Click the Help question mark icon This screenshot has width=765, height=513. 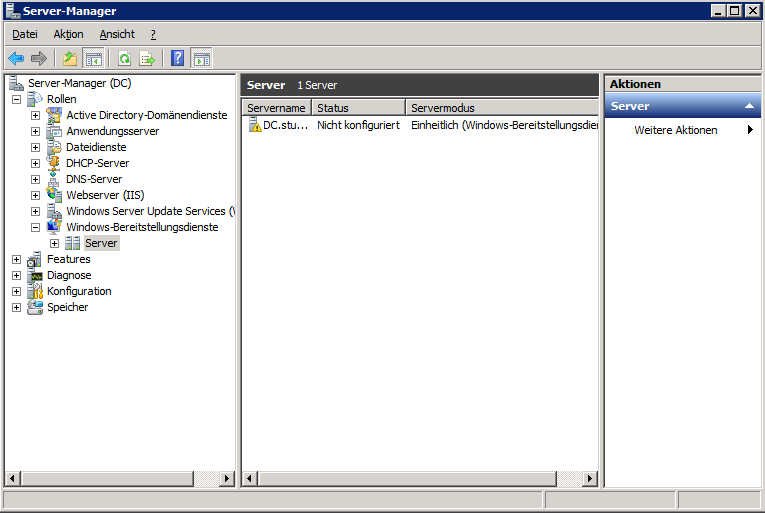pos(178,59)
